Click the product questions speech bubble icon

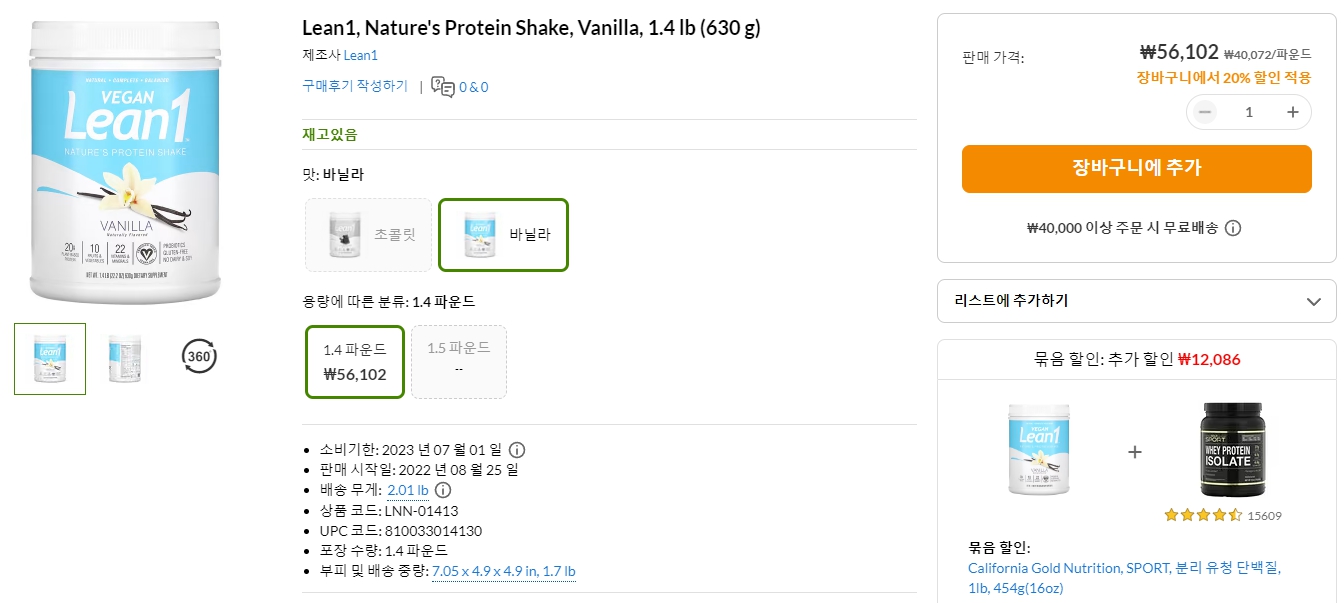pos(443,87)
